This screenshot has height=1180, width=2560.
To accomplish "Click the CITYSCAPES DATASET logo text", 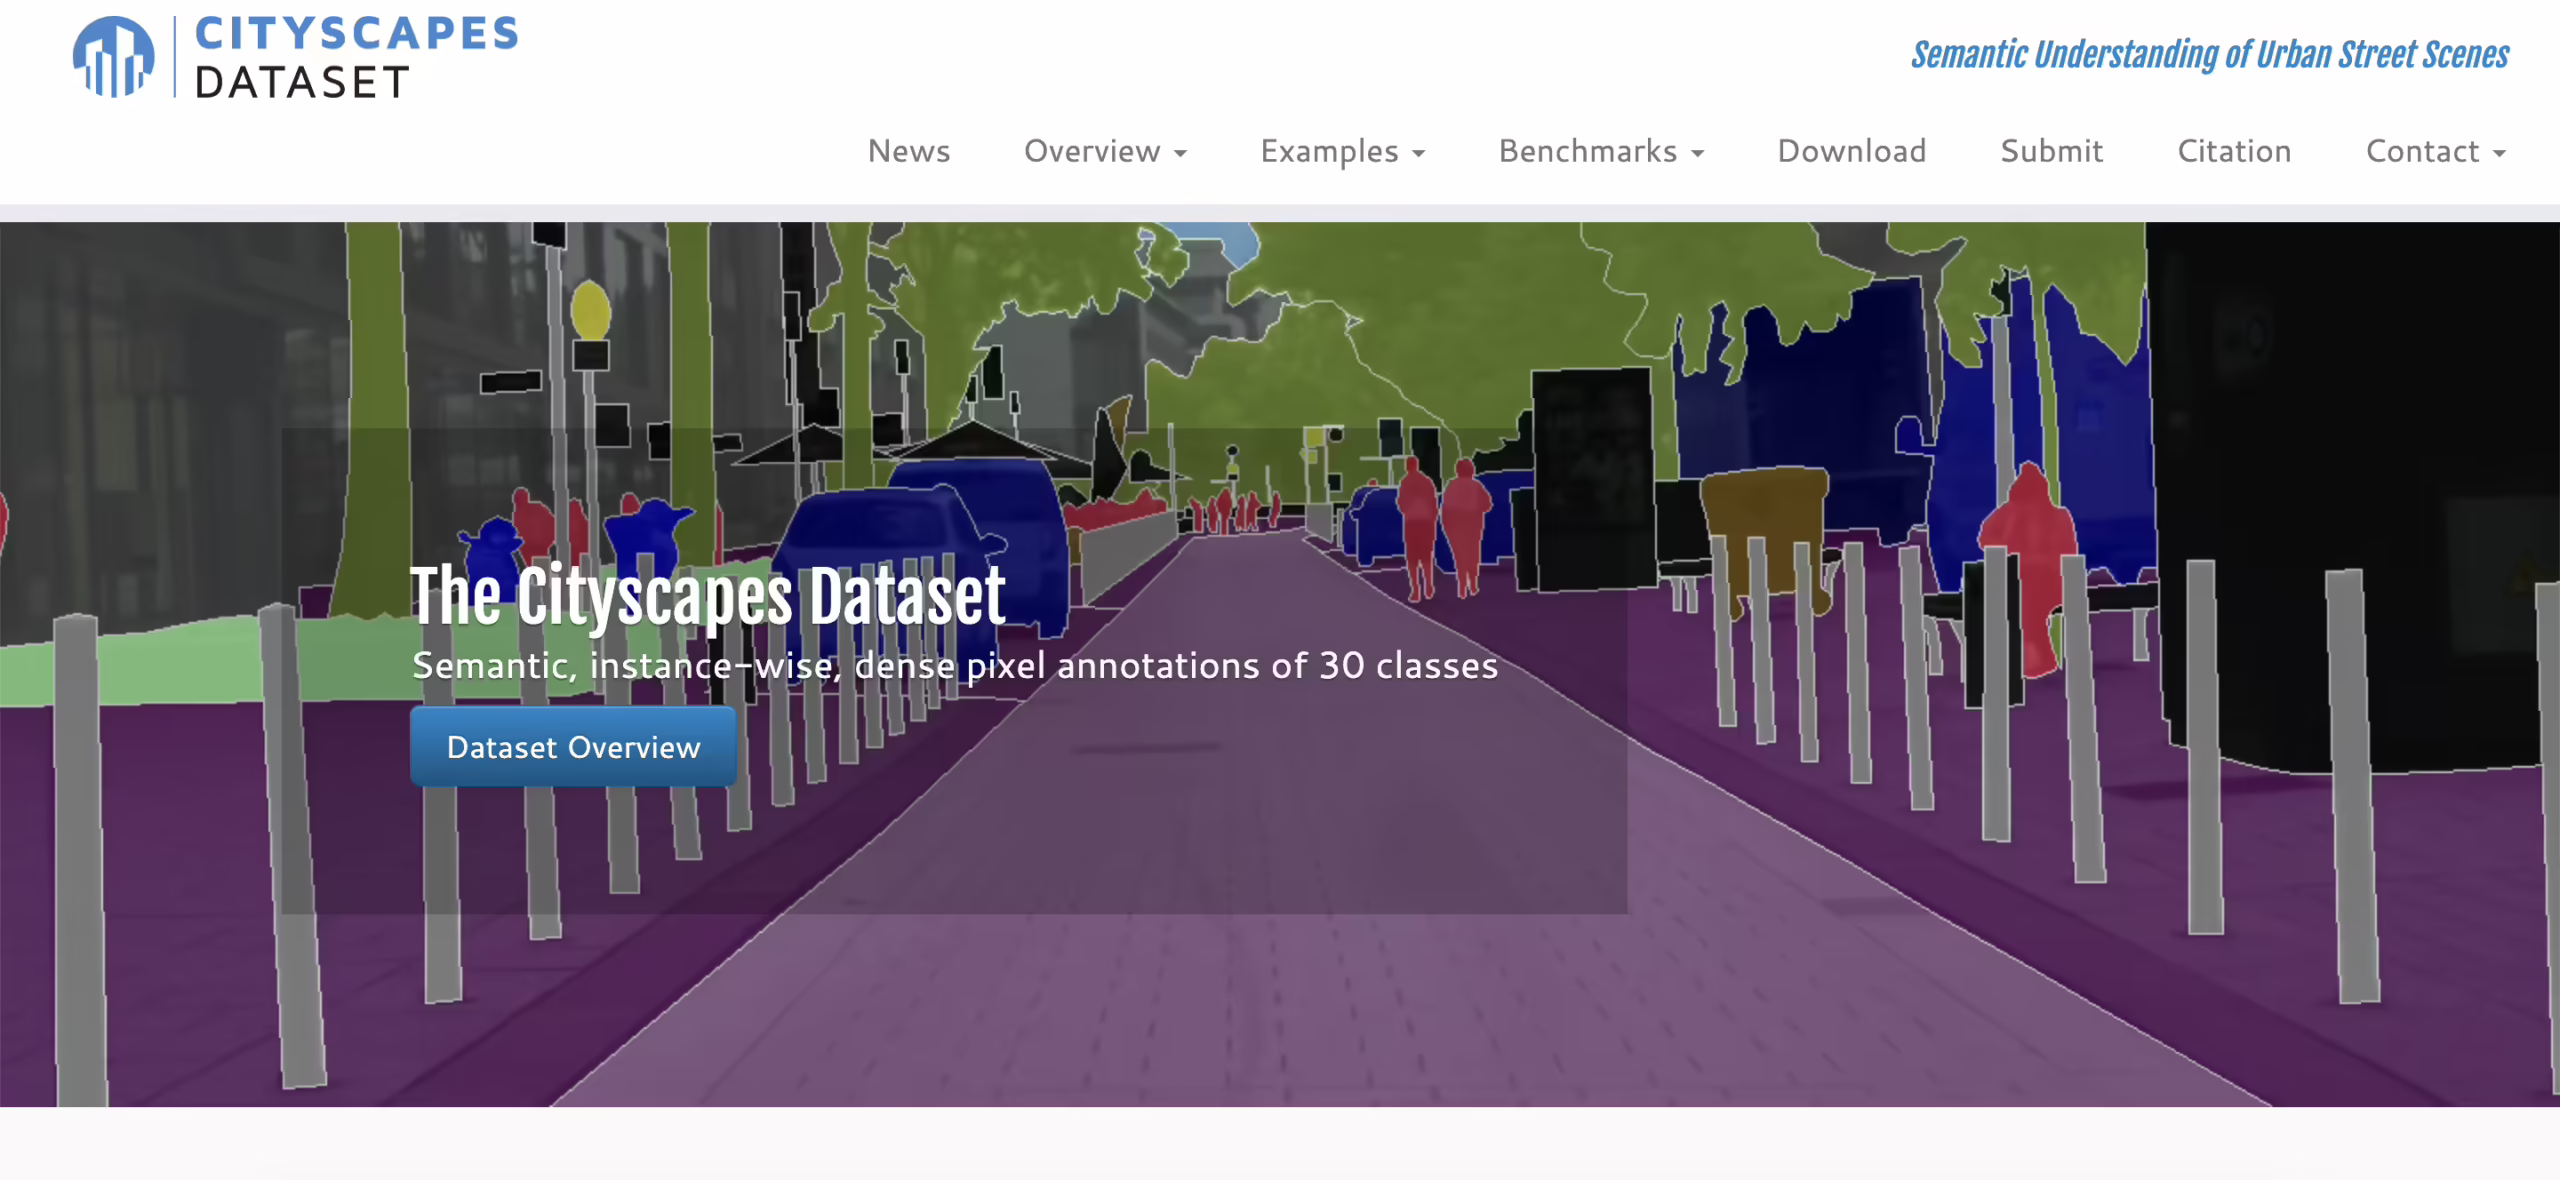I will click(x=355, y=57).
